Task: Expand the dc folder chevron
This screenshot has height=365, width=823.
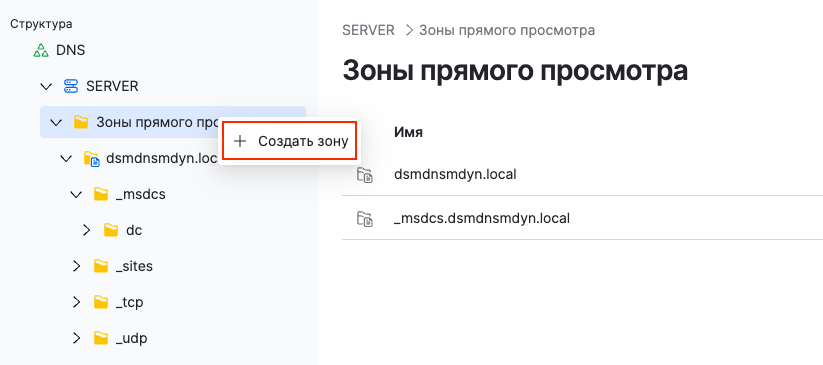Action: click(87, 230)
